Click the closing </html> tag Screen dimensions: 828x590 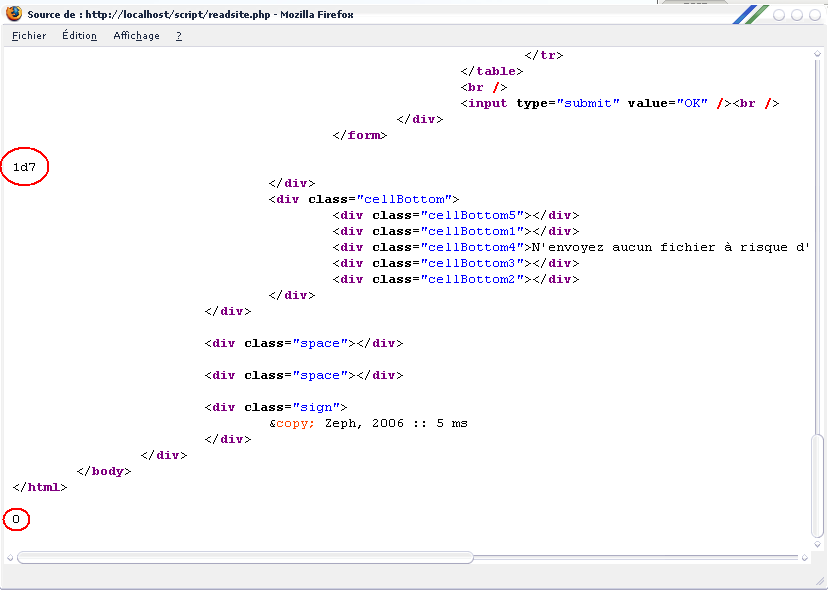coord(40,487)
